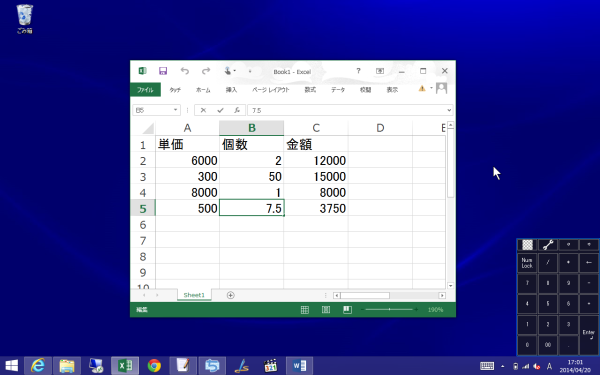
Task: Select cell containing 12000
Action: (x=316, y=160)
